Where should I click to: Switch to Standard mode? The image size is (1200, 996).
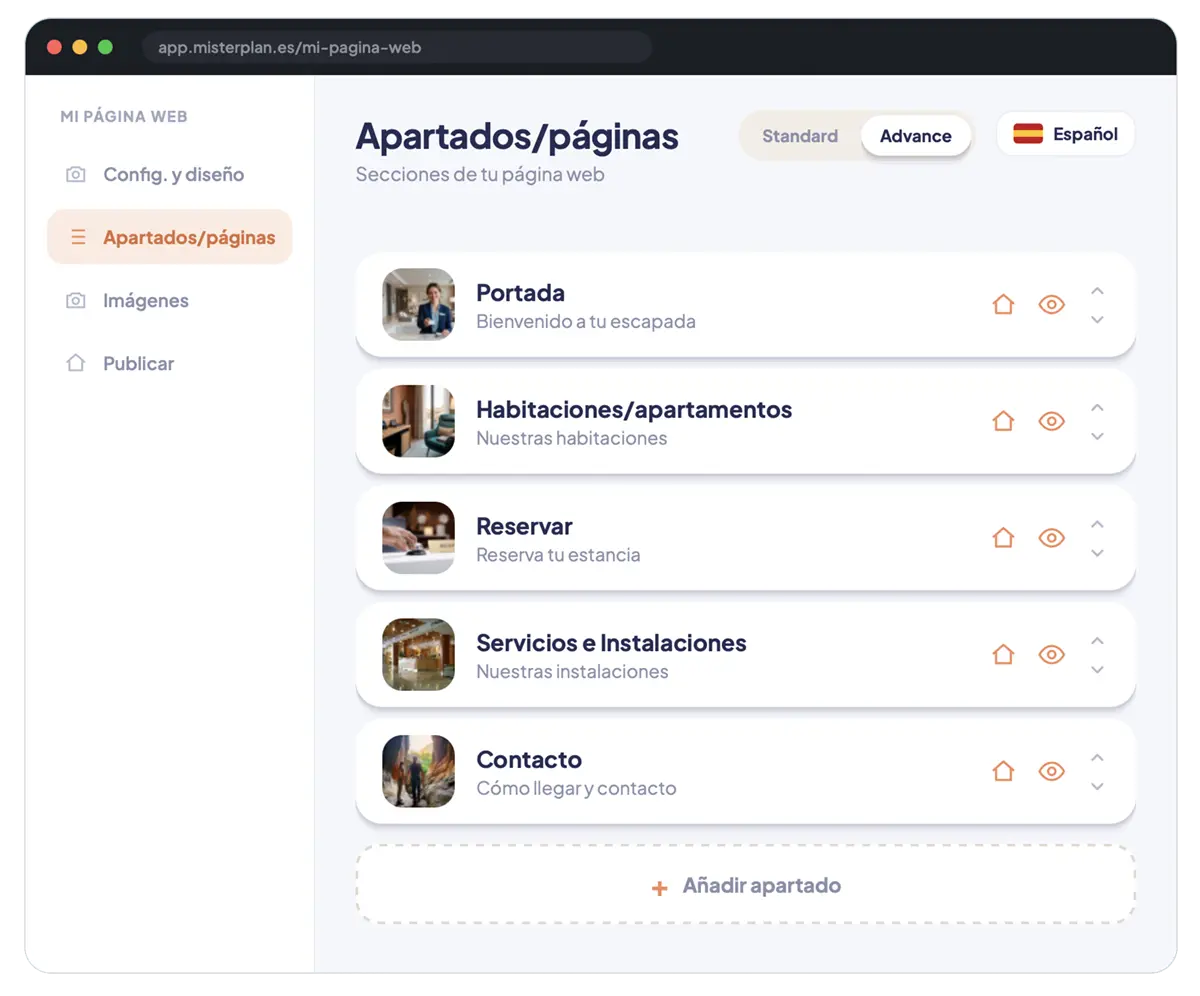click(x=800, y=136)
